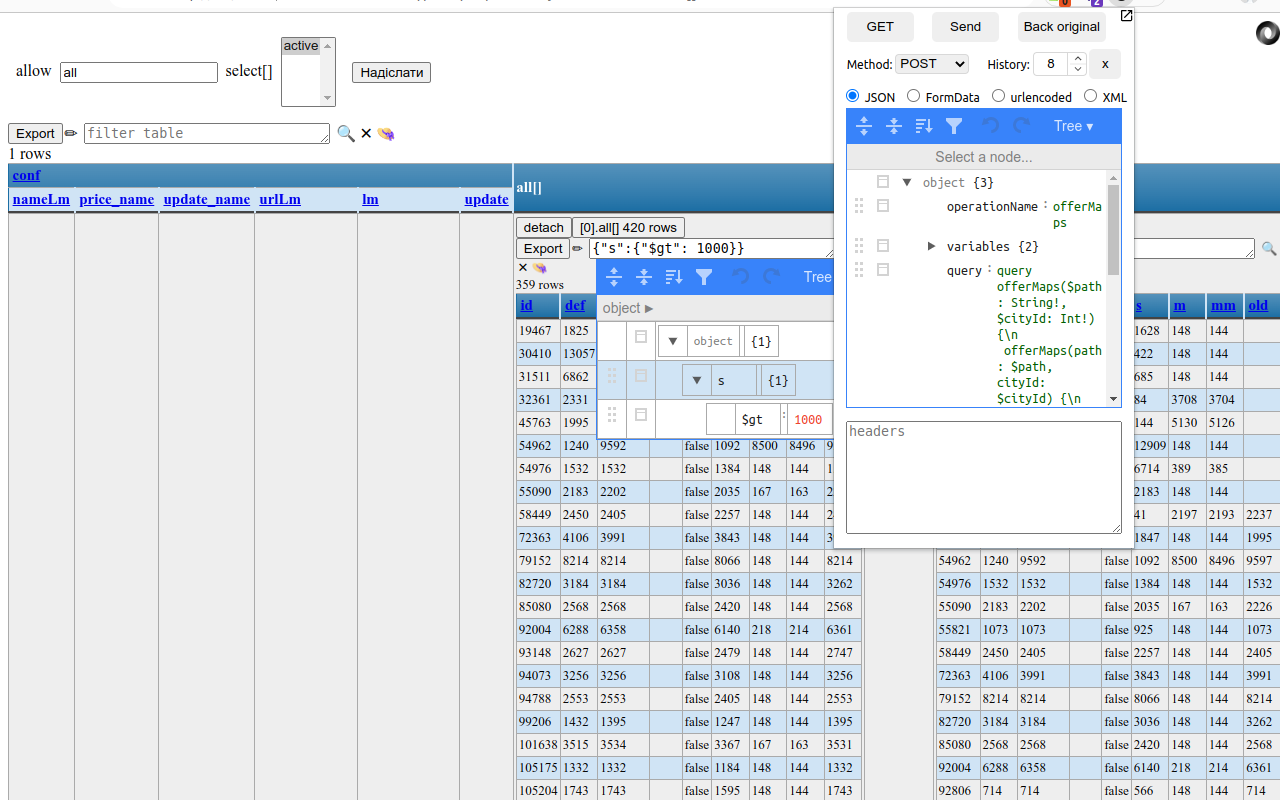Click object breadcrumb arrow in filter editor
This screenshot has height=800, width=1280.
(649, 309)
